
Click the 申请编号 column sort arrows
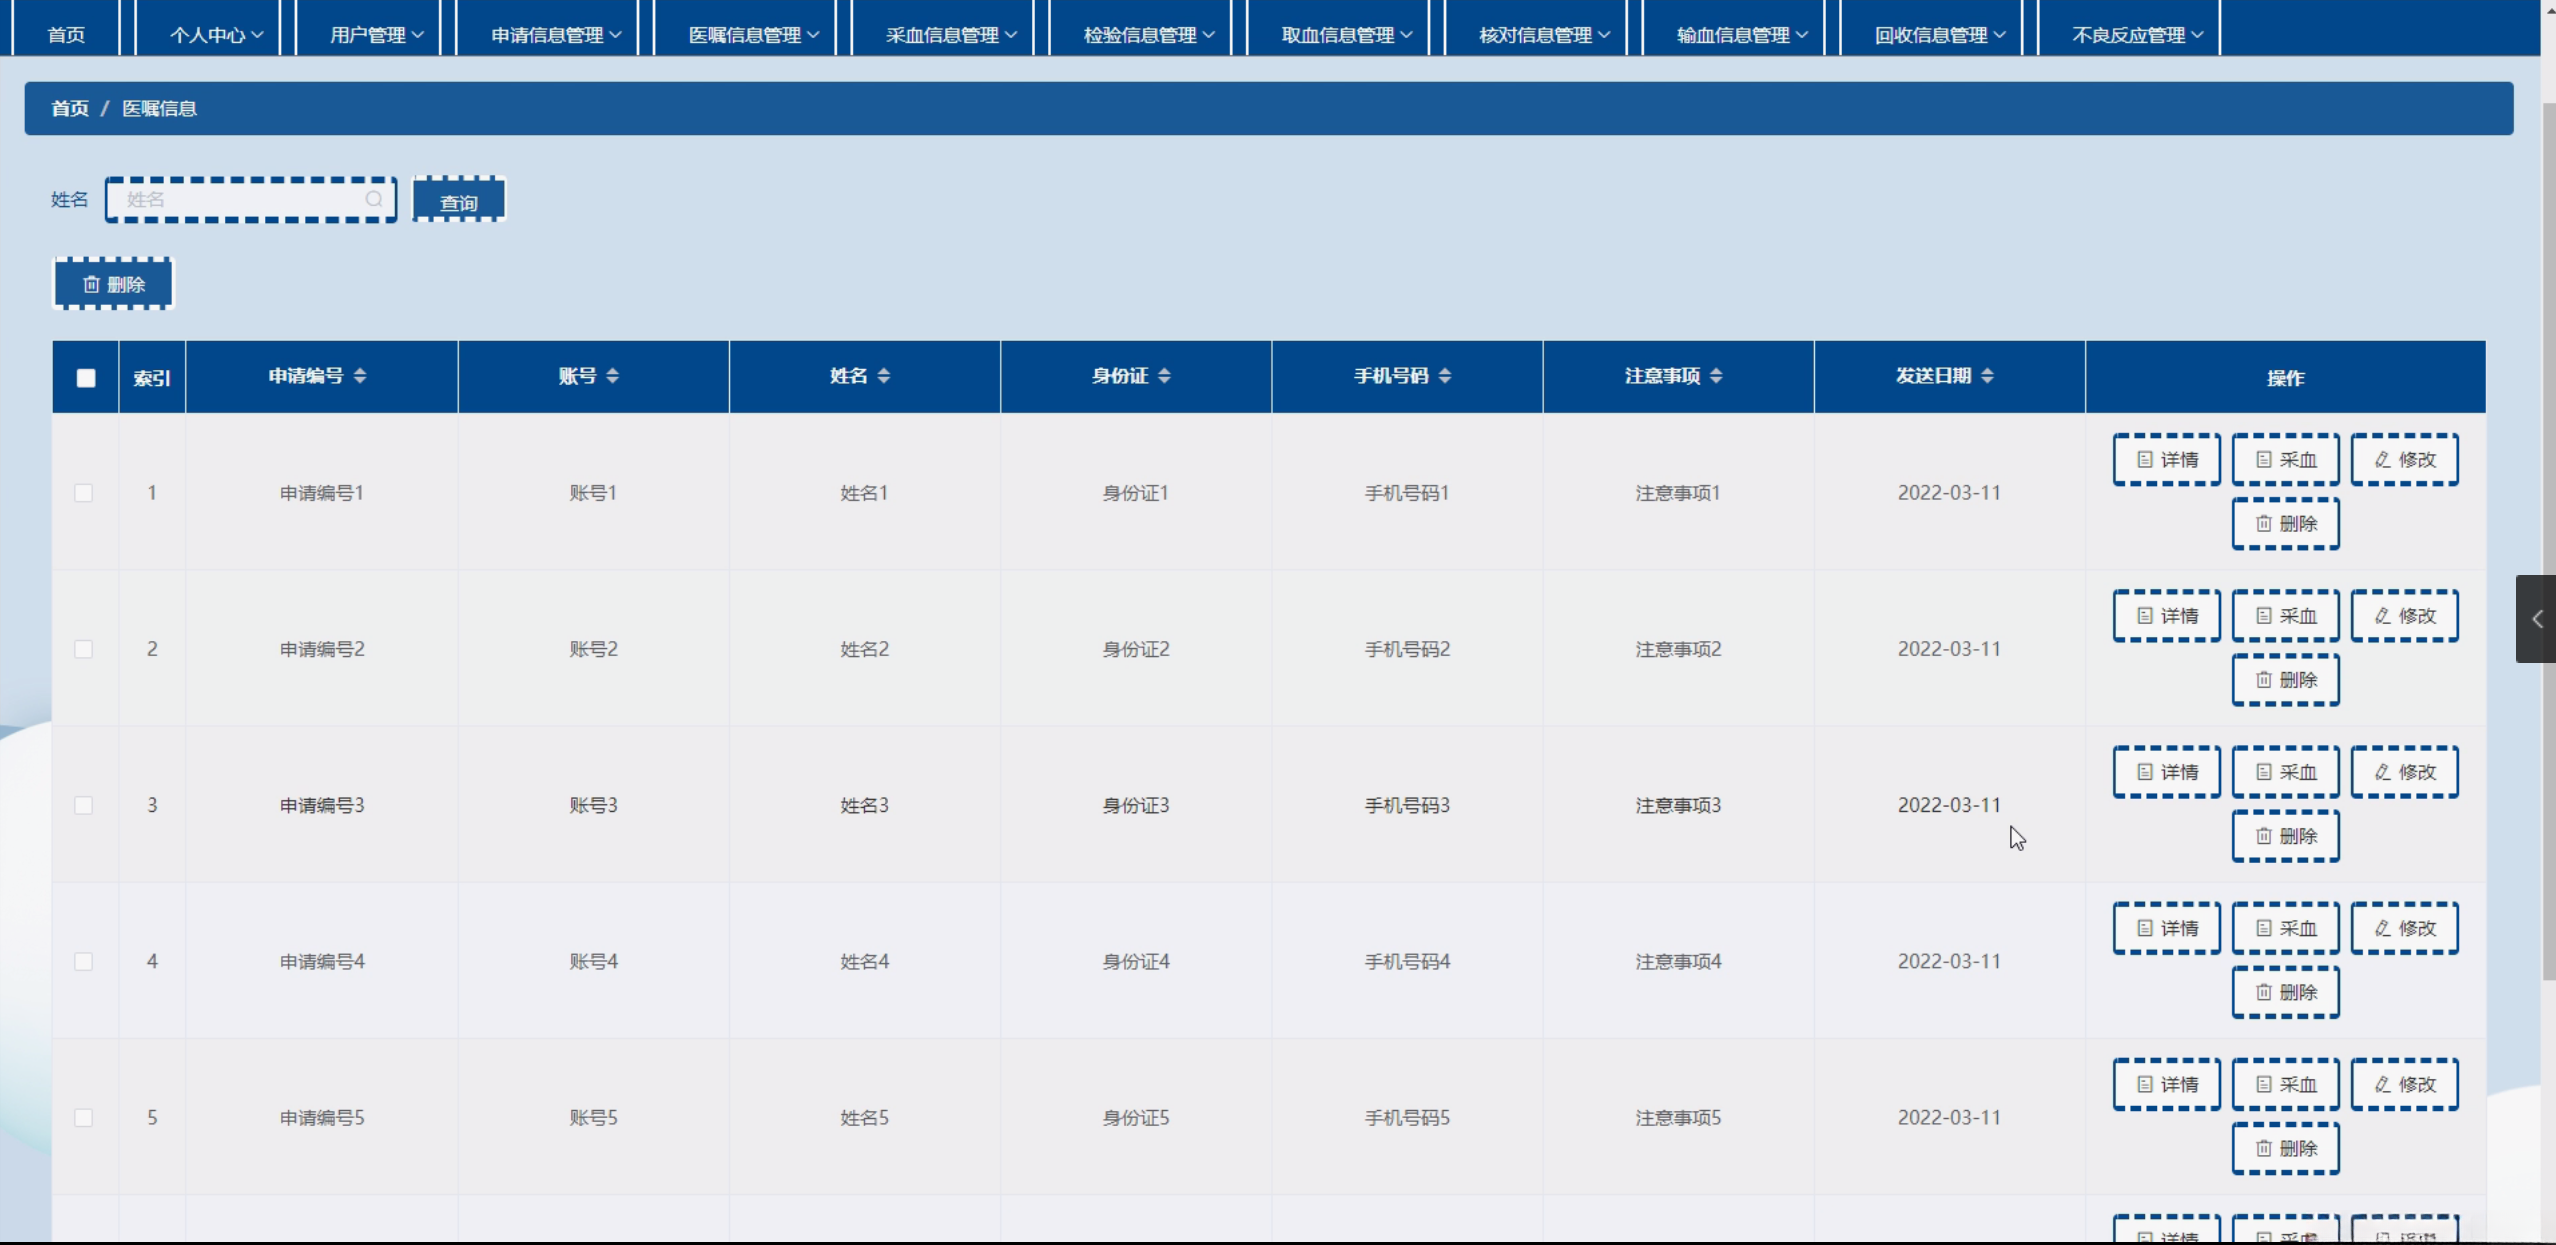(360, 376)
